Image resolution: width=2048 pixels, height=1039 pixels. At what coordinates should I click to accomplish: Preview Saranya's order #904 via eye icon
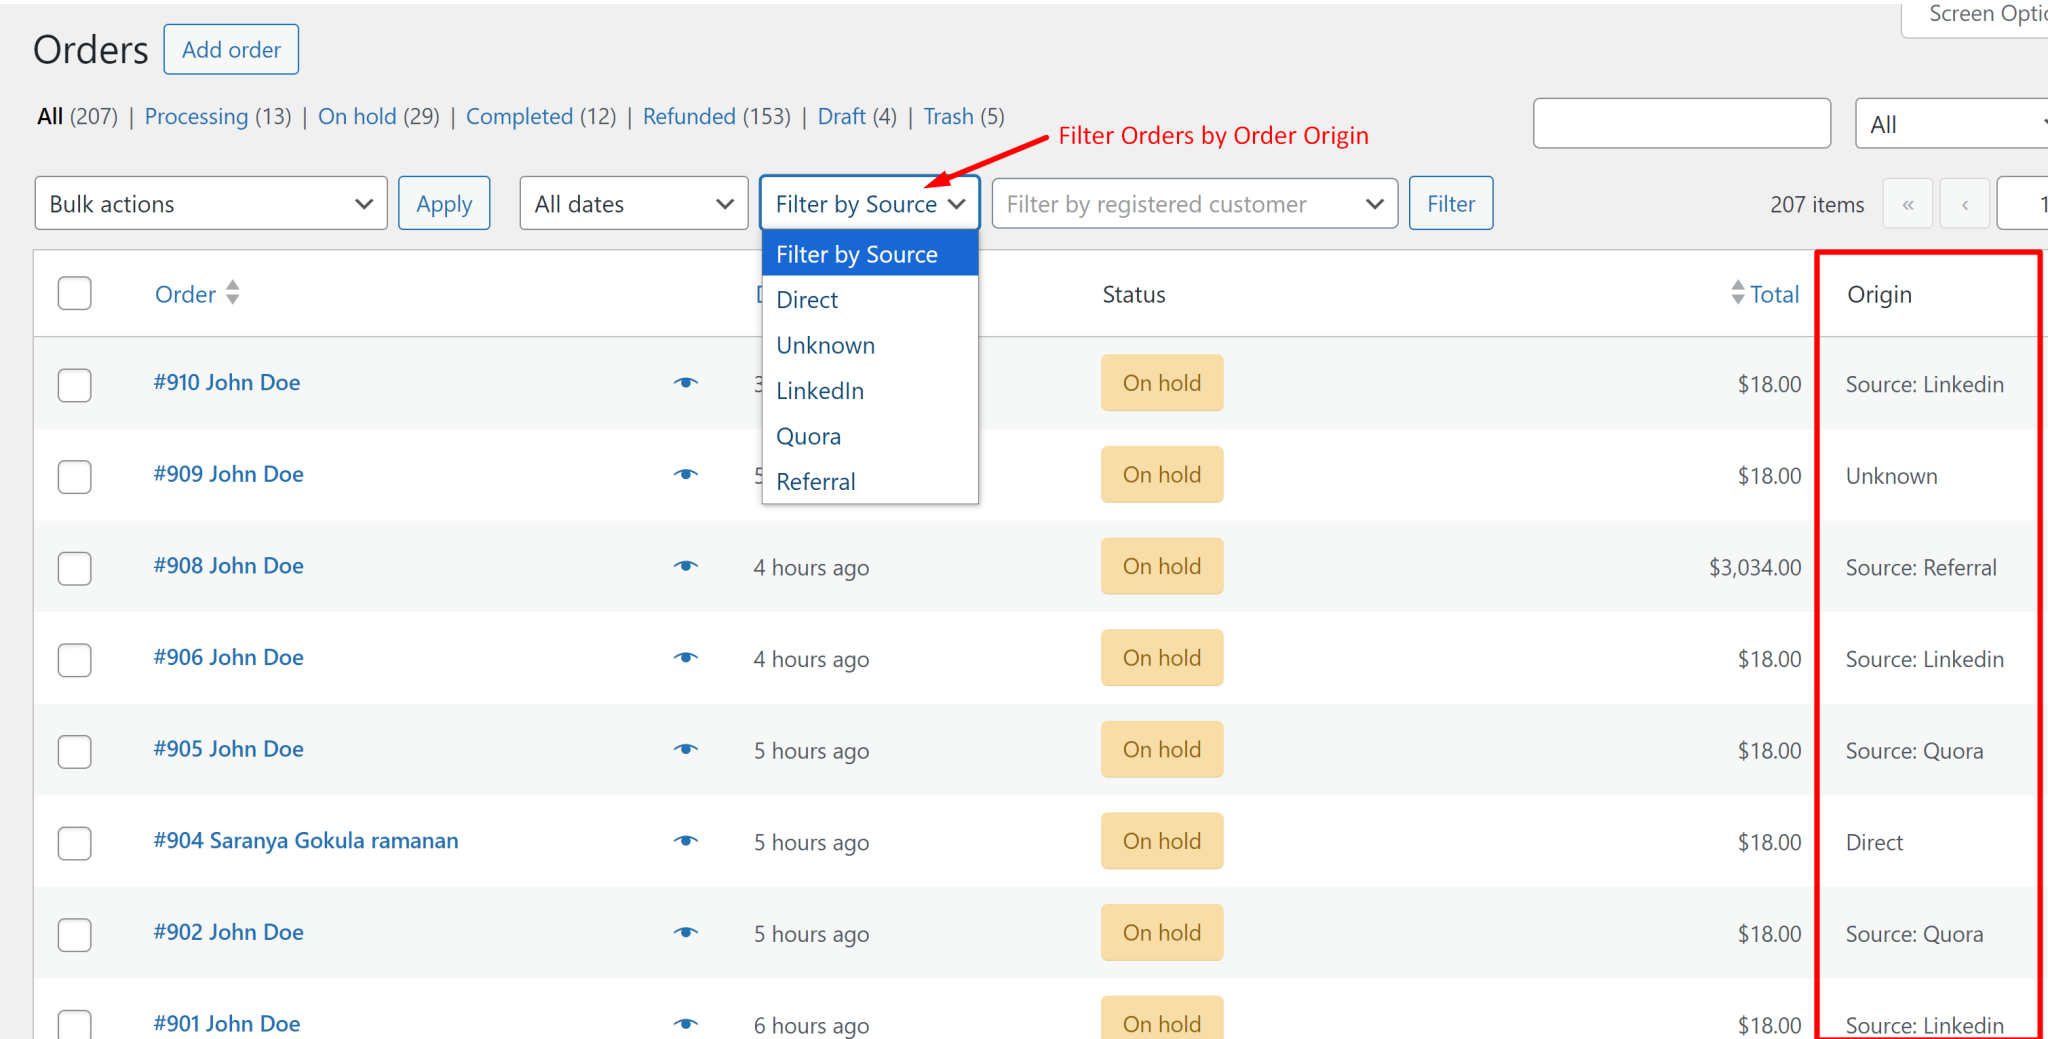(x=686, y=841)
